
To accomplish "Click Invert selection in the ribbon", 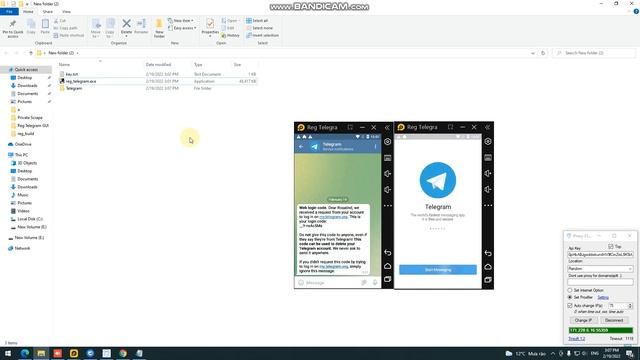I will [262, 36].
